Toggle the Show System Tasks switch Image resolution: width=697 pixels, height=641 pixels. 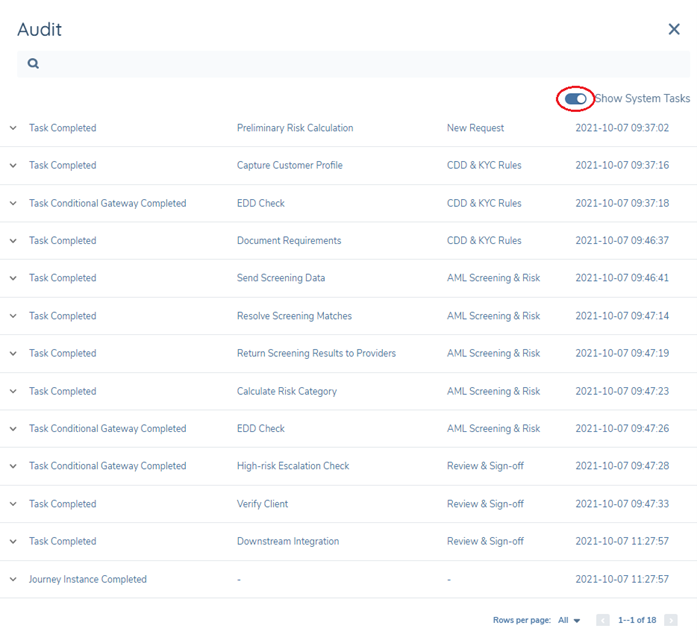click(x=575, y=99)
